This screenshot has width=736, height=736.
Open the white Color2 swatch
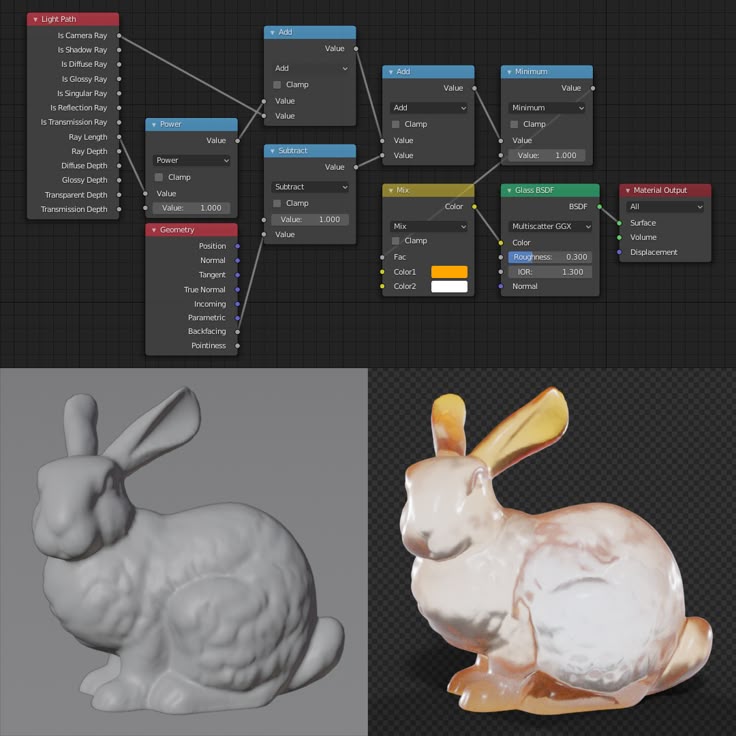449,286
